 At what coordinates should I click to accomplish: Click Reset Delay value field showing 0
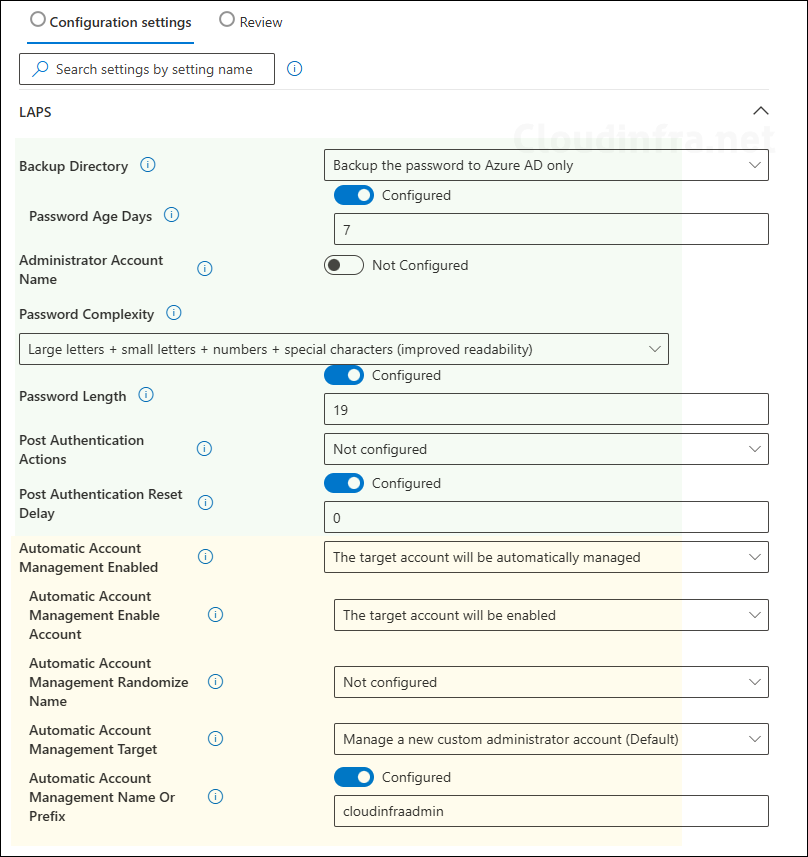click(x=546, y=517)
